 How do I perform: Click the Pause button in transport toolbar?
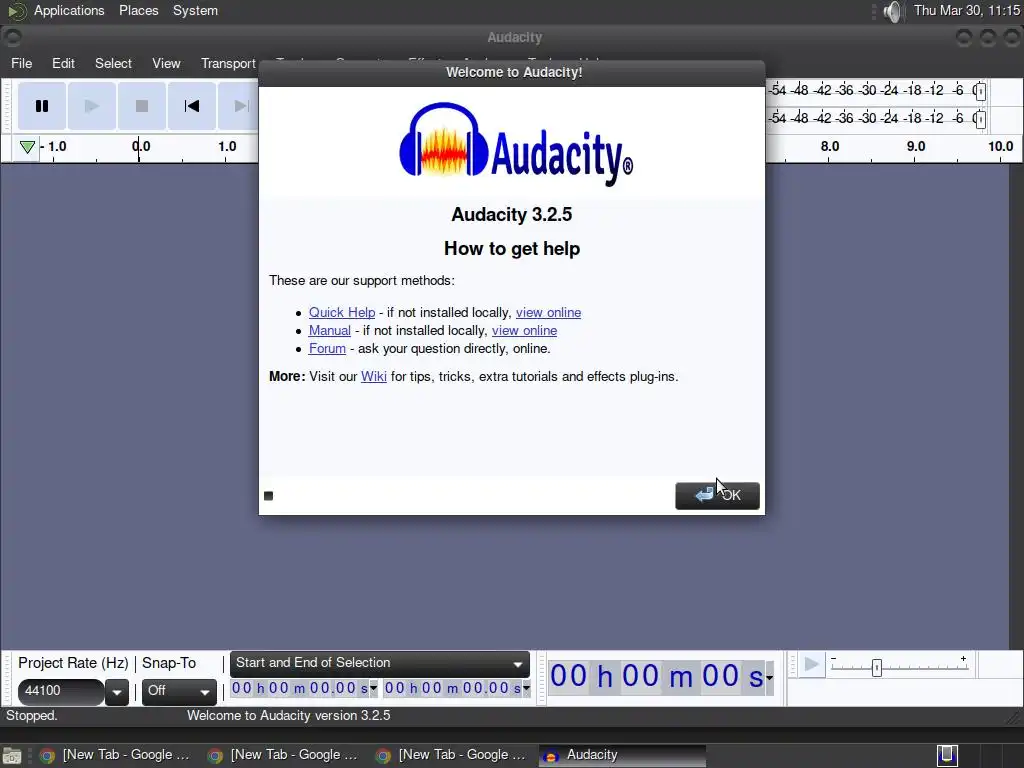42,106
